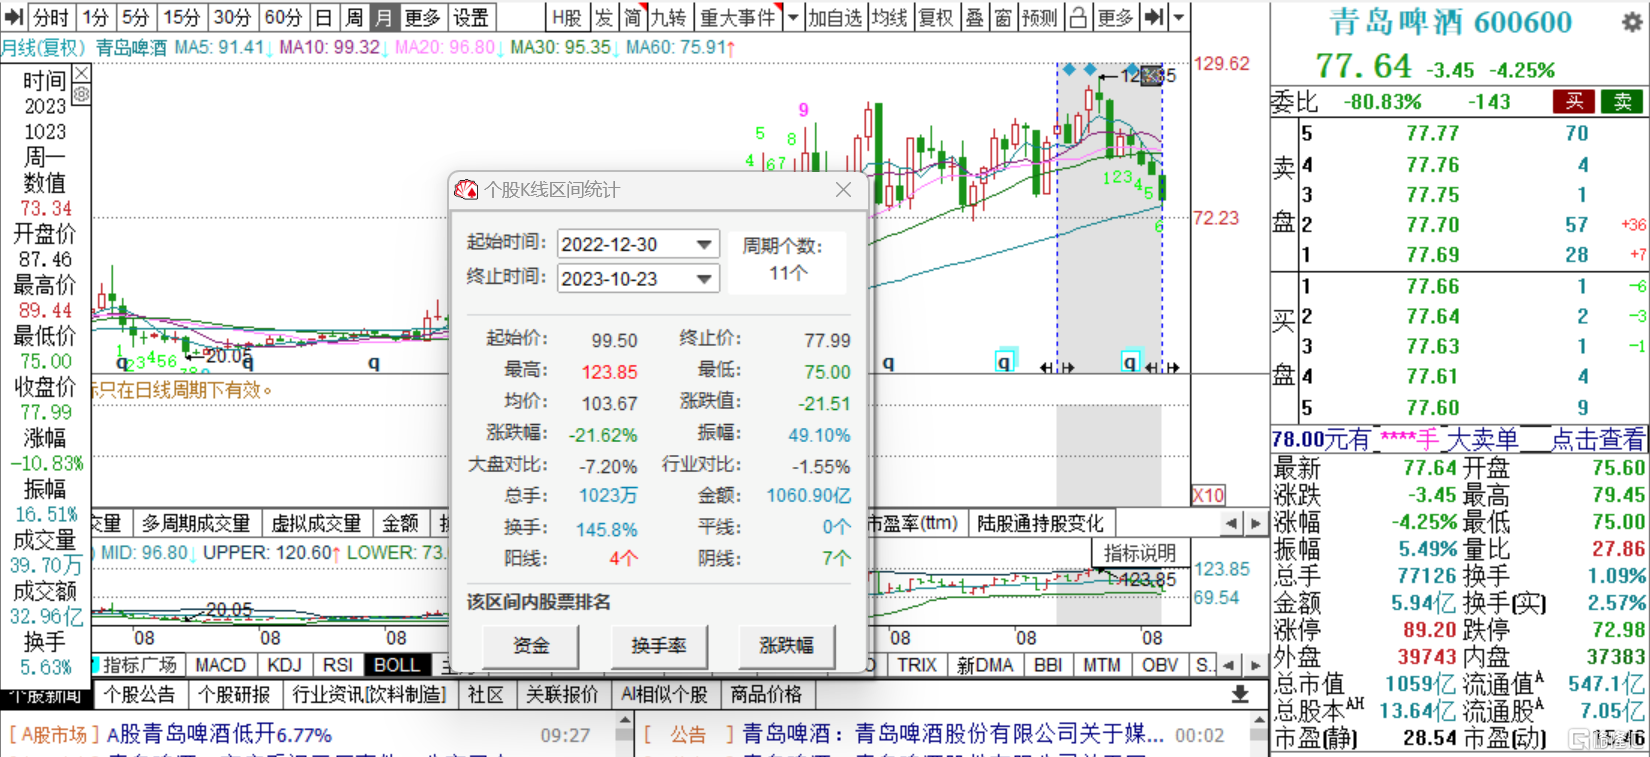Open the 个股研报 tab
The height and width of the screenshot is (757, 1650).
click(x=234, y=694)
